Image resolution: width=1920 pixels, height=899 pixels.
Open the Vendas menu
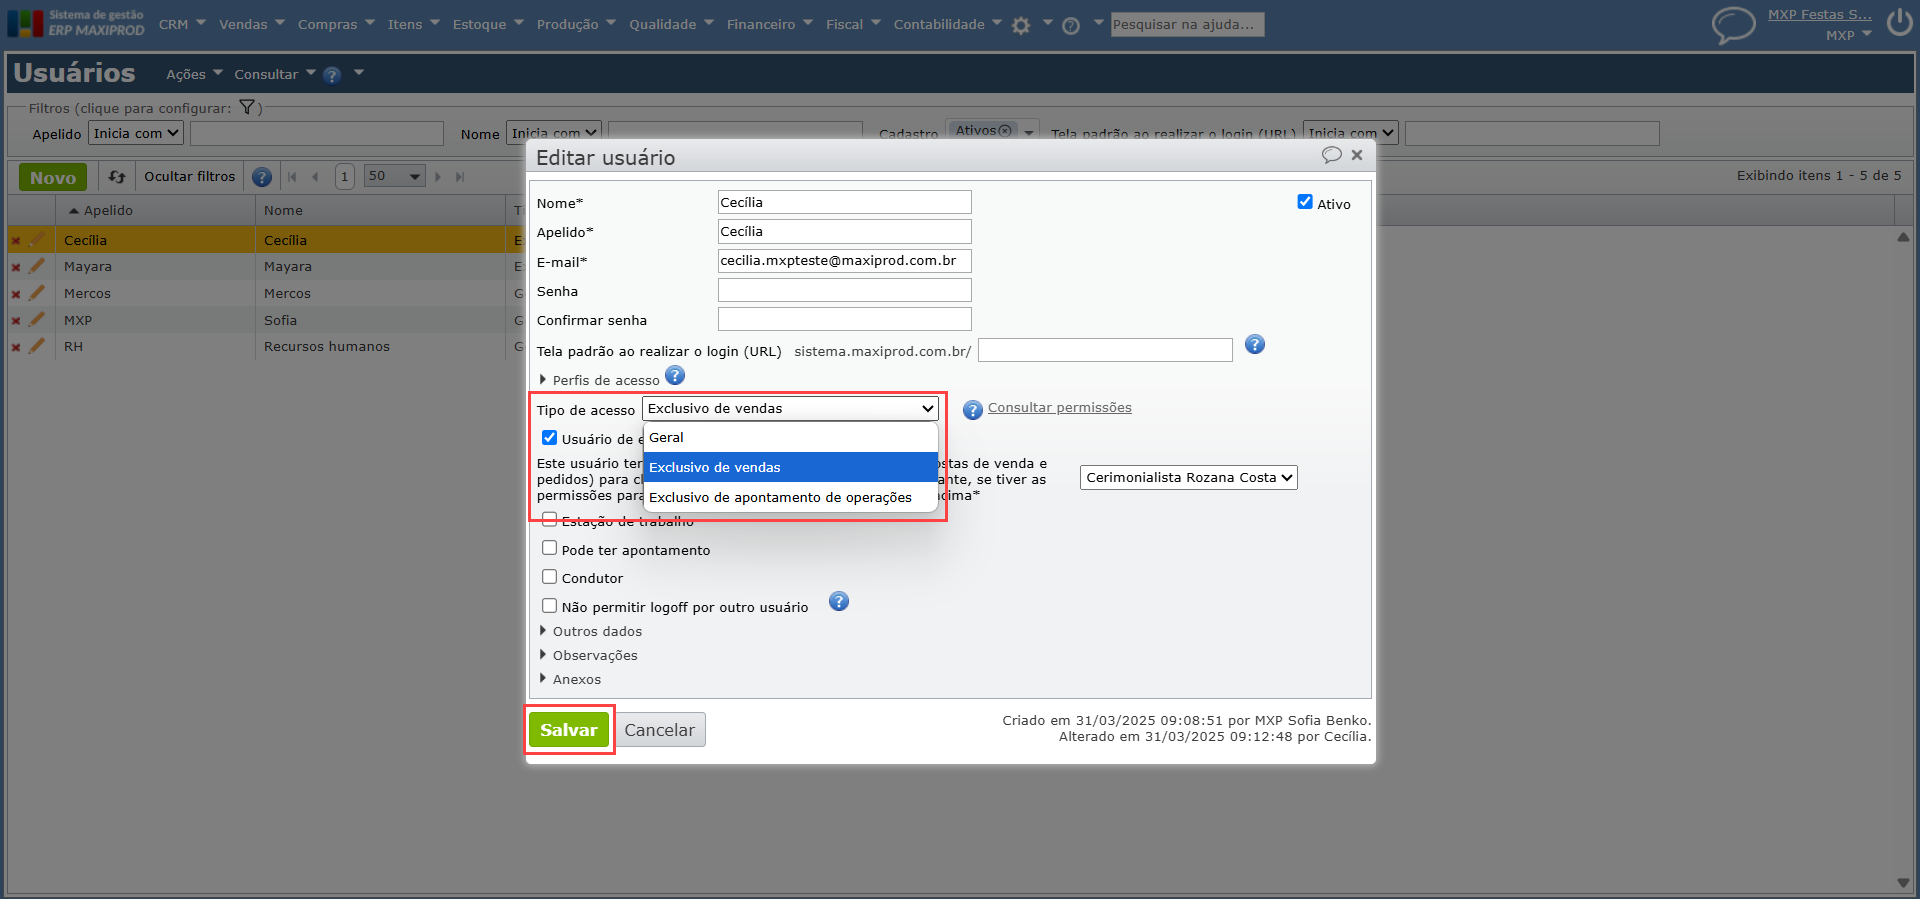252,24
